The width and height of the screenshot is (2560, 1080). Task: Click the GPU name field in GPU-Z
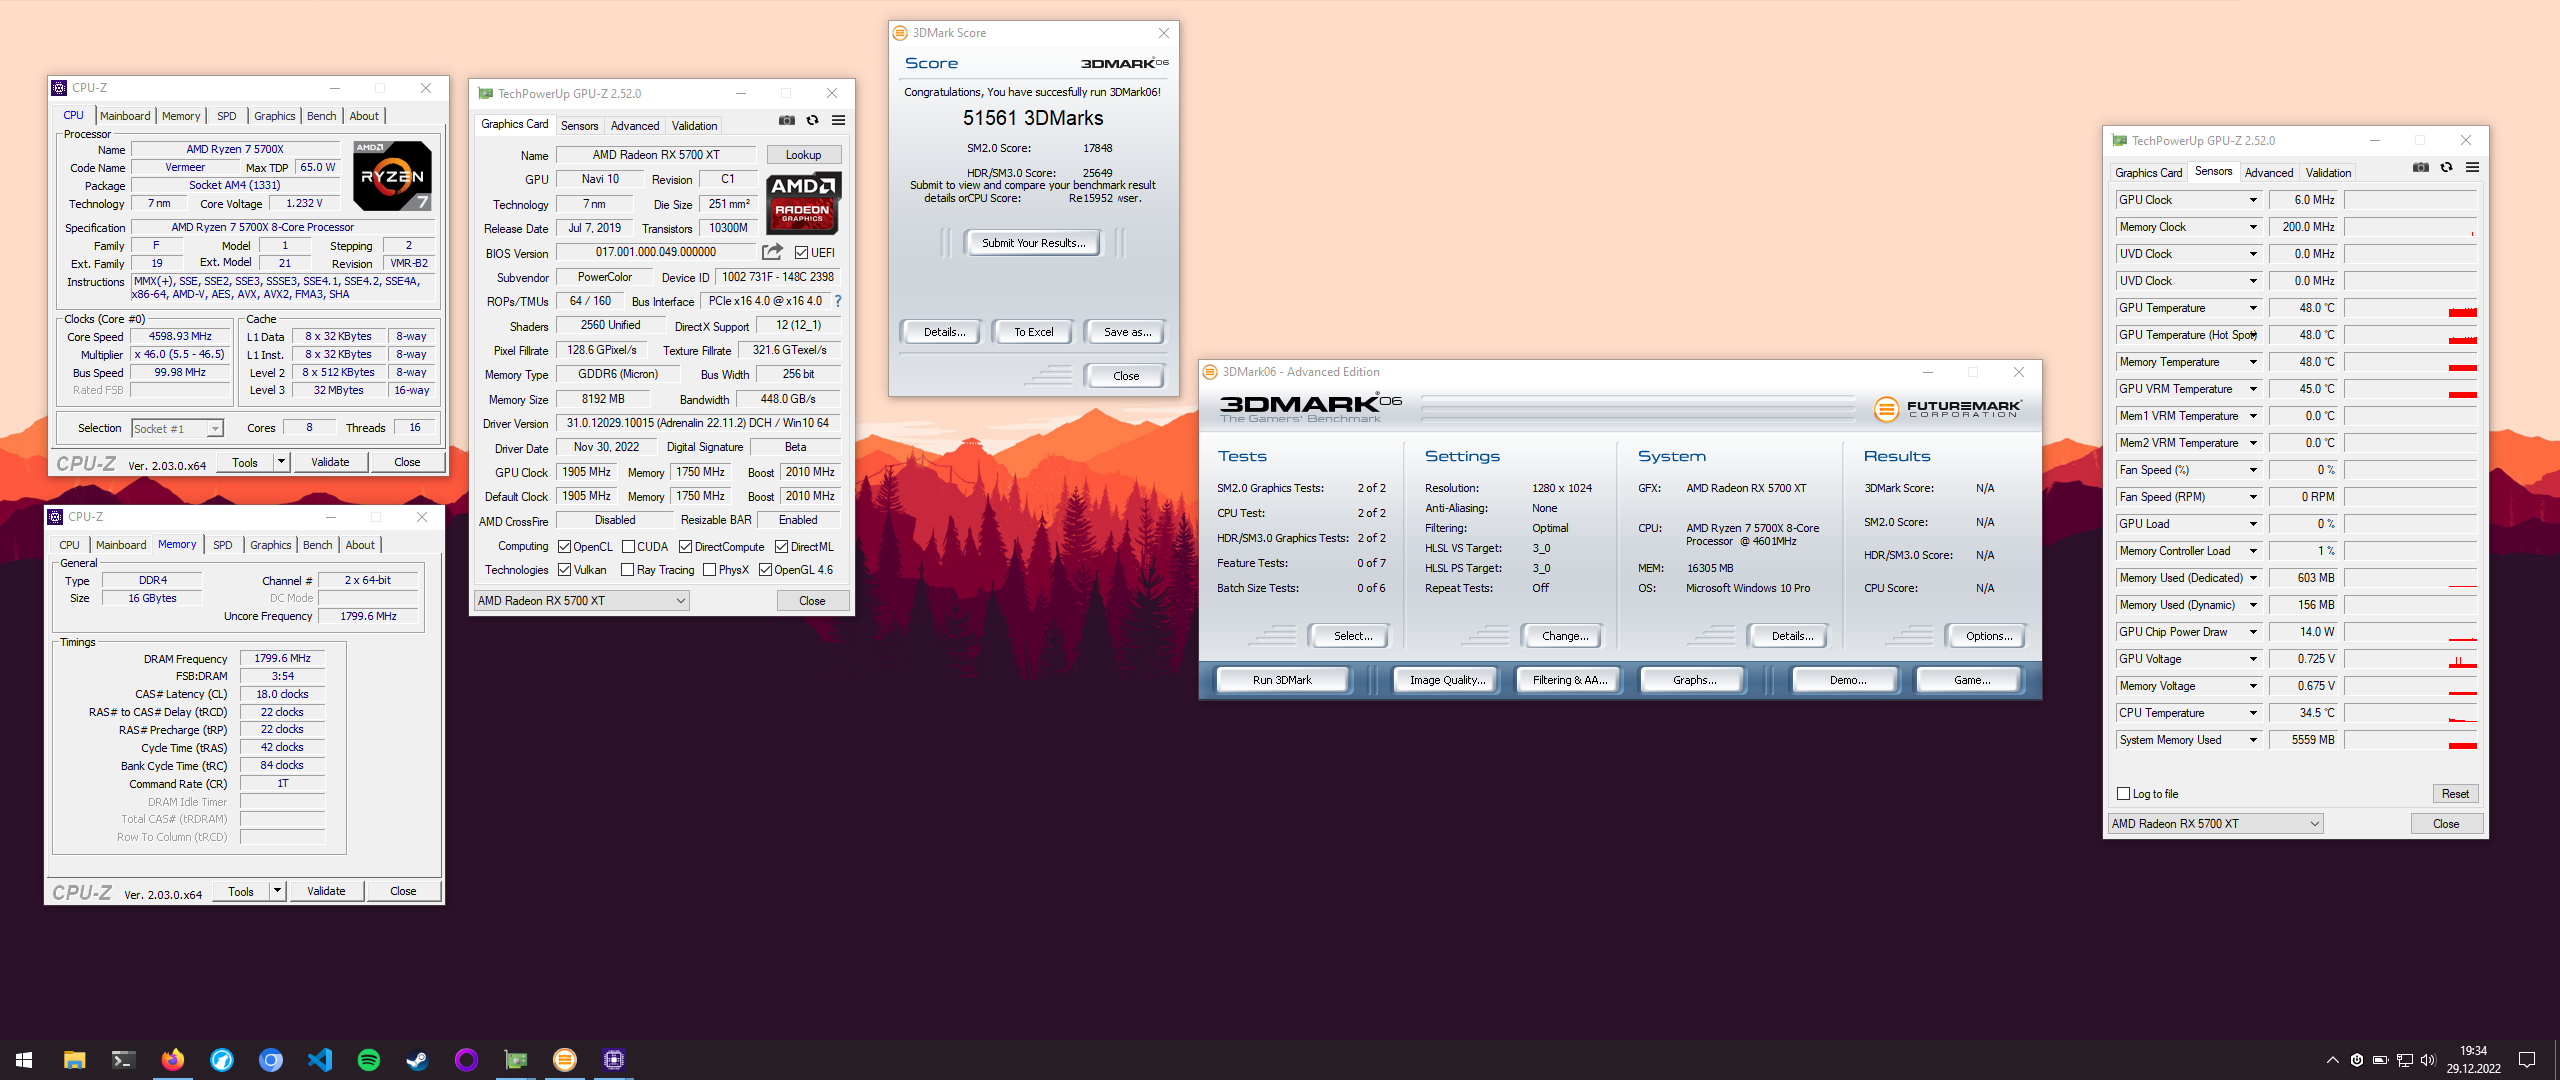point(656,155)
